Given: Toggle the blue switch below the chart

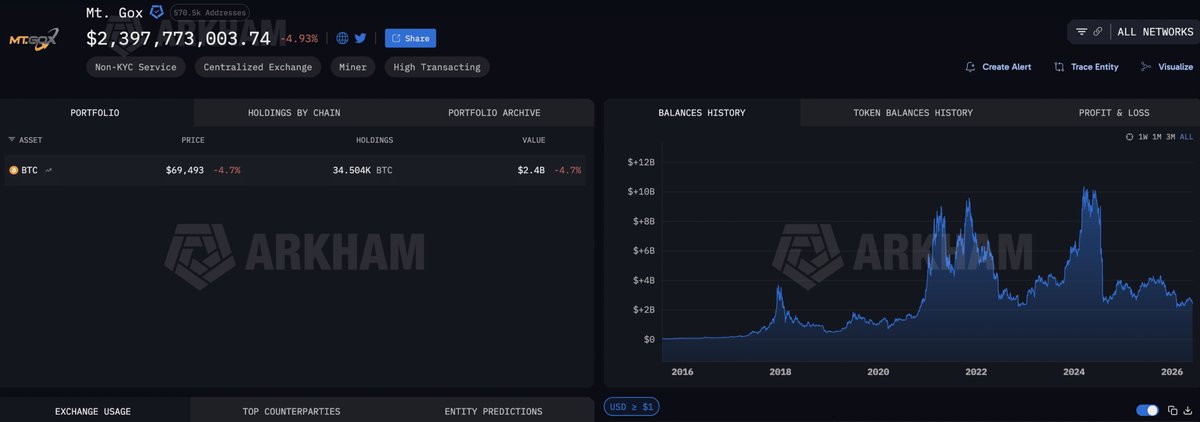Looking at the screenshot, I should (x=1147, y=410).
